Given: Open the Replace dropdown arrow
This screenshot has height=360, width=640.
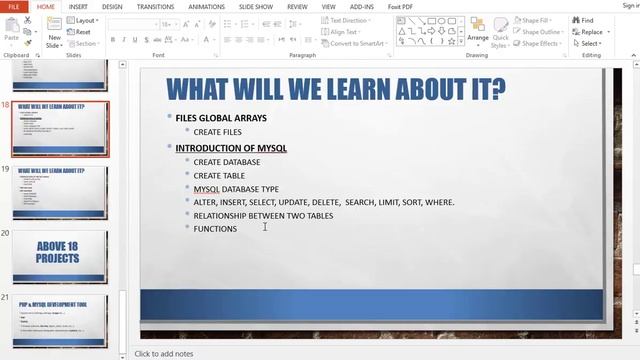Looking at the screenshot, I should pyautogui.click(x=609, y=32).
